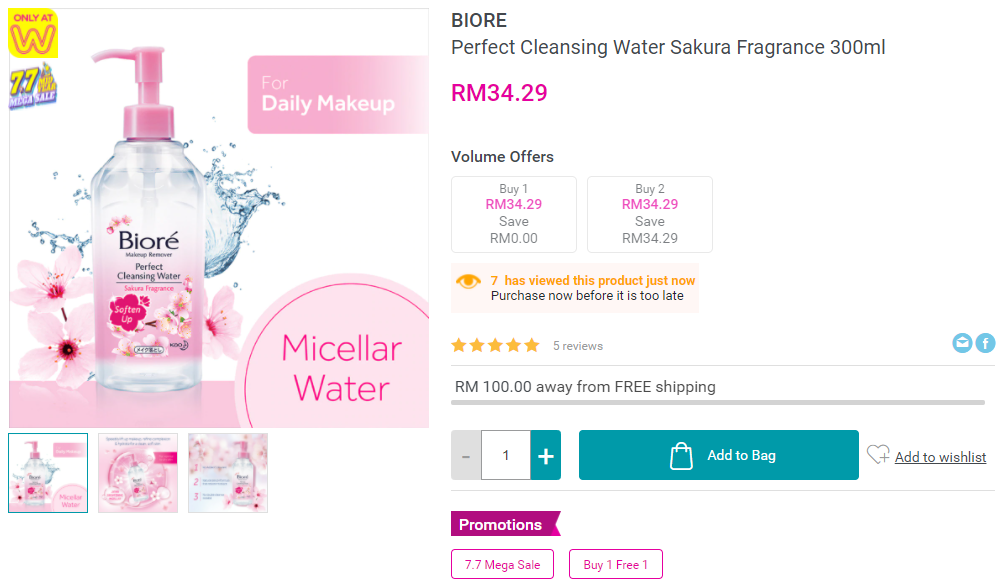The width and height of the screenshot is (1004, 588).
Task: Select the second product thumbnail
Action: point(138,473)
